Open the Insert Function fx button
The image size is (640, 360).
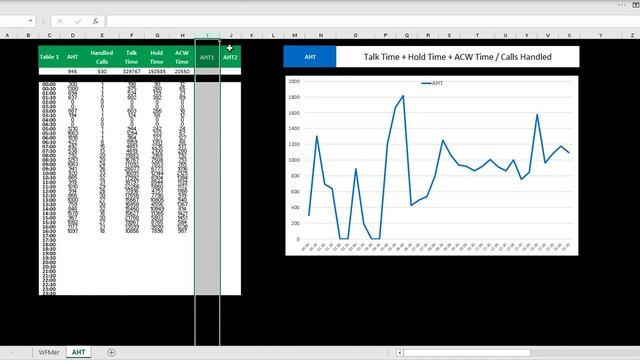click(x=96, y=21)
